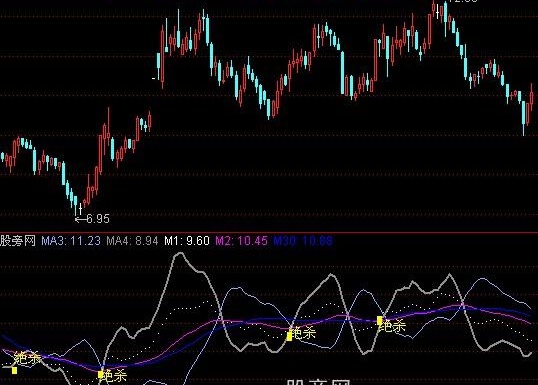
Task: Click the leftmost 绝杀 signal label
Action: point(27,359)
